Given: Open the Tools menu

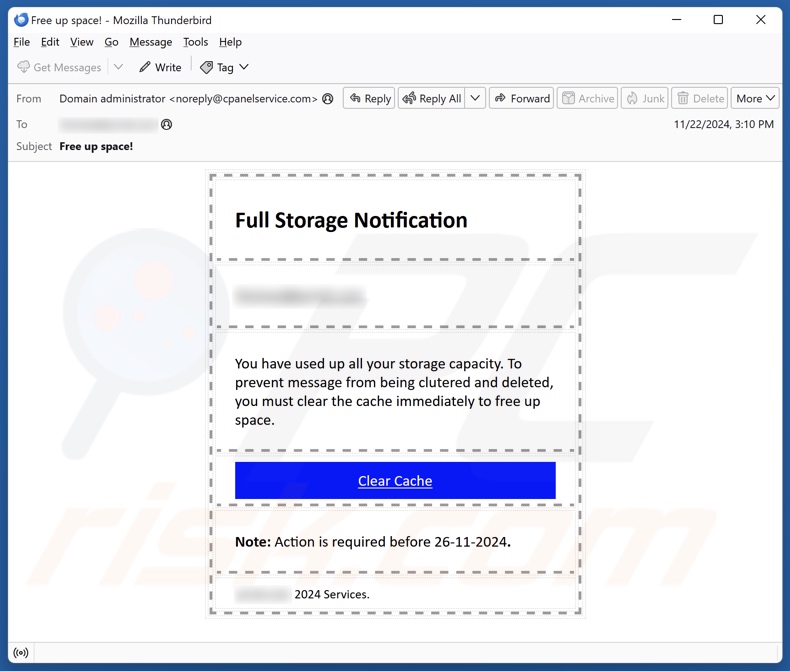Looking at the screenshot, I should tap(195, 42).
